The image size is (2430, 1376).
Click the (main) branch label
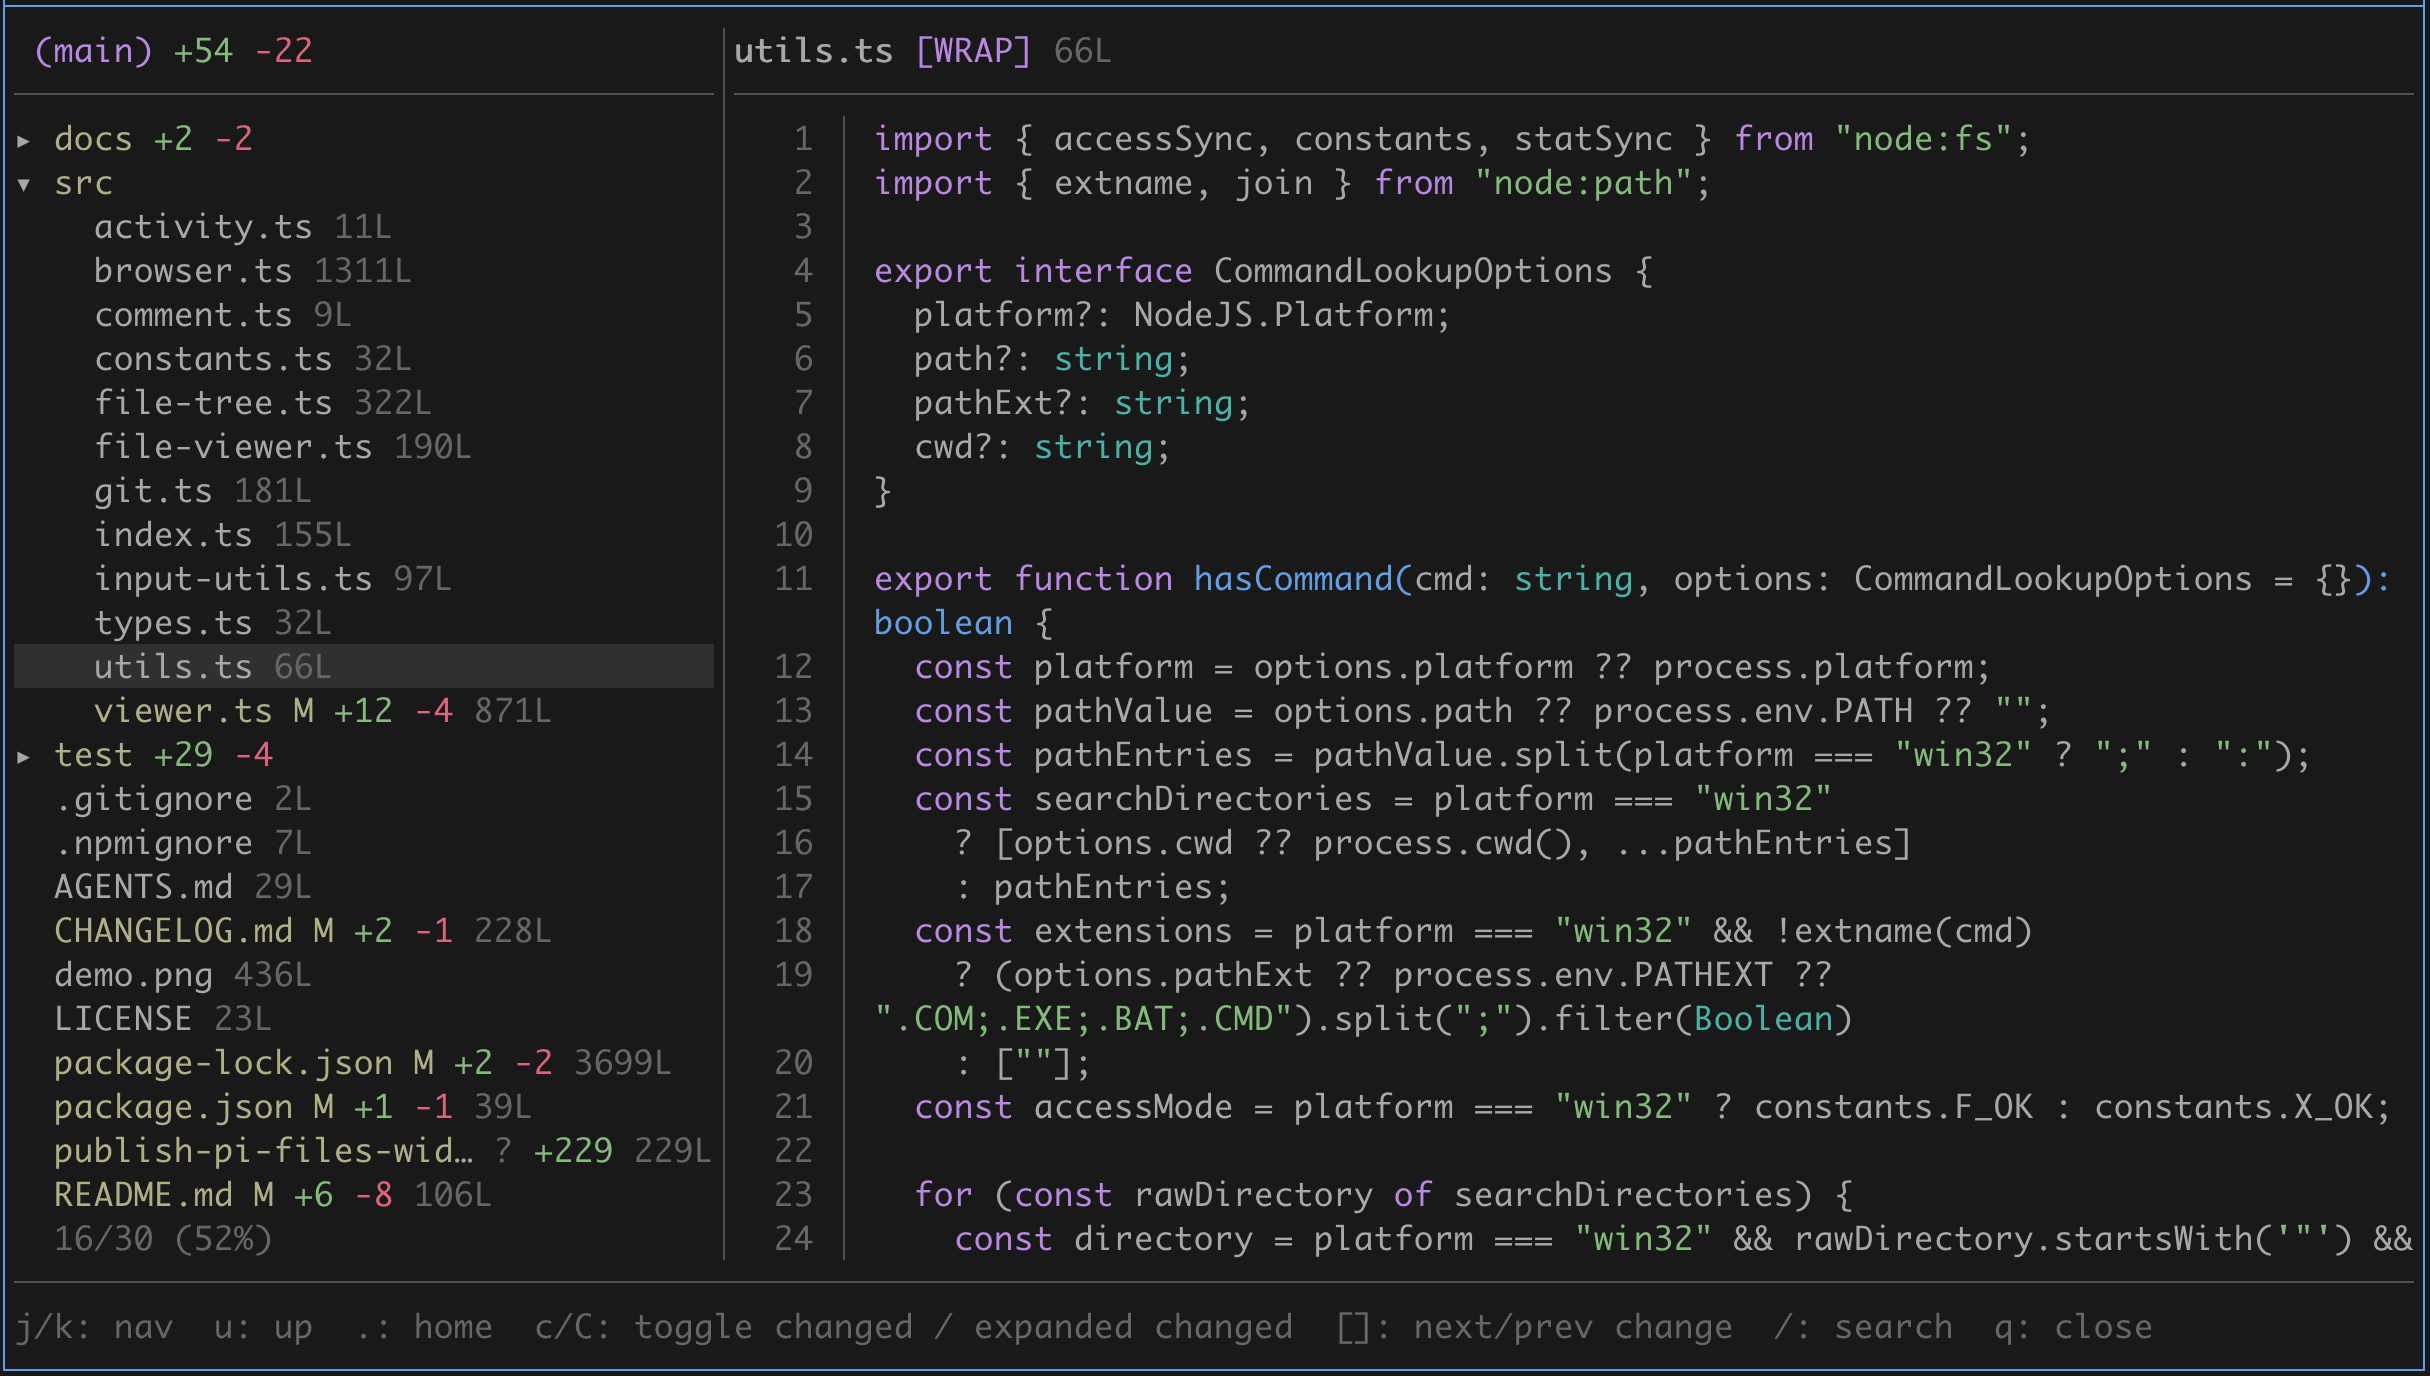(x=93, y=51)
